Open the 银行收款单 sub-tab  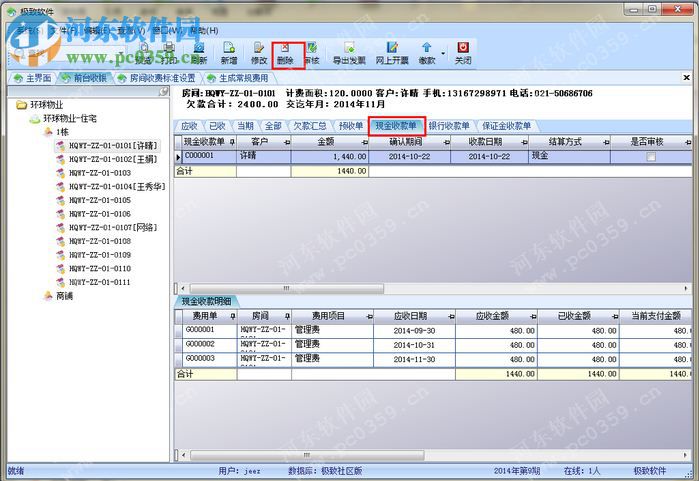click(449, 126)
